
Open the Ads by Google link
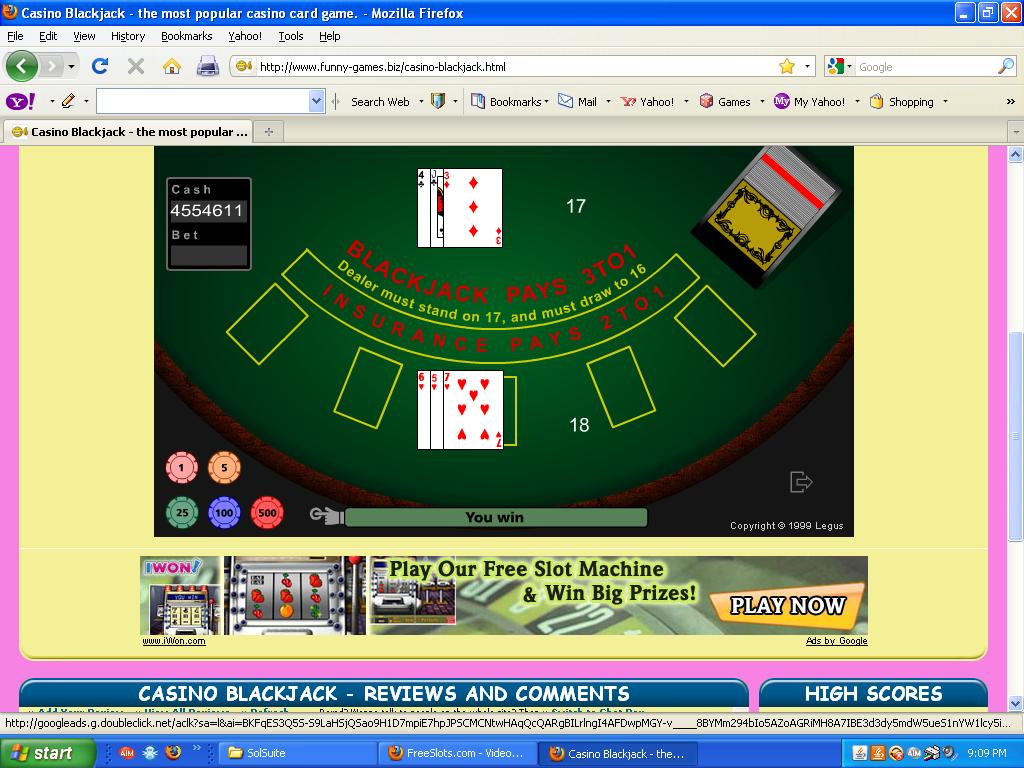(836, 641)
